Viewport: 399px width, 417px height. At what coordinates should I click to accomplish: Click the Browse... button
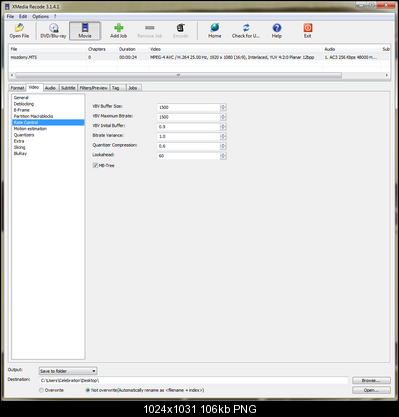click(371, 380)
